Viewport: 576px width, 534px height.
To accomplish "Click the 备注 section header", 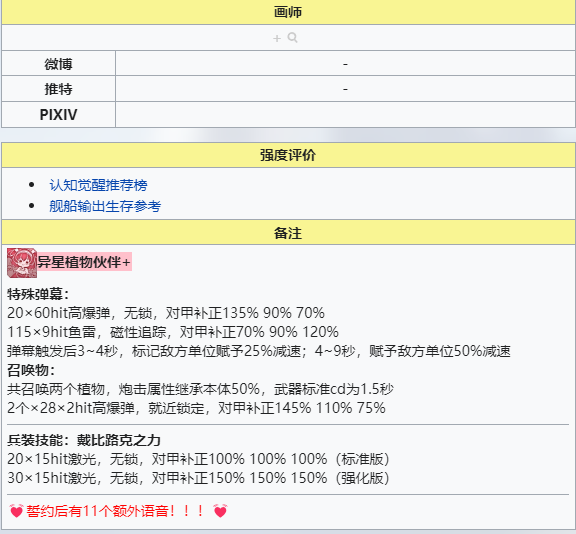I will (288, 233).
